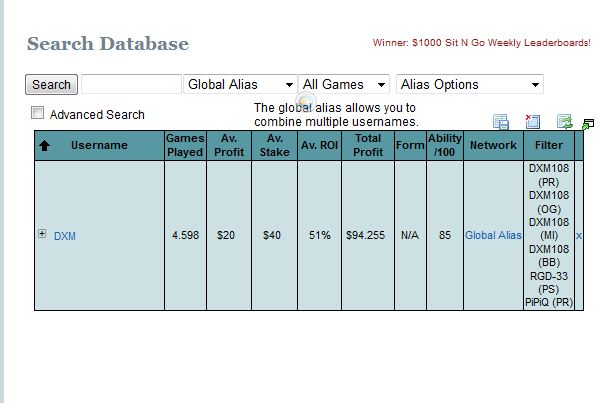The image size is (606, 403).
Task: Click the black up arrow beside Username
Action: click(44, 146)
